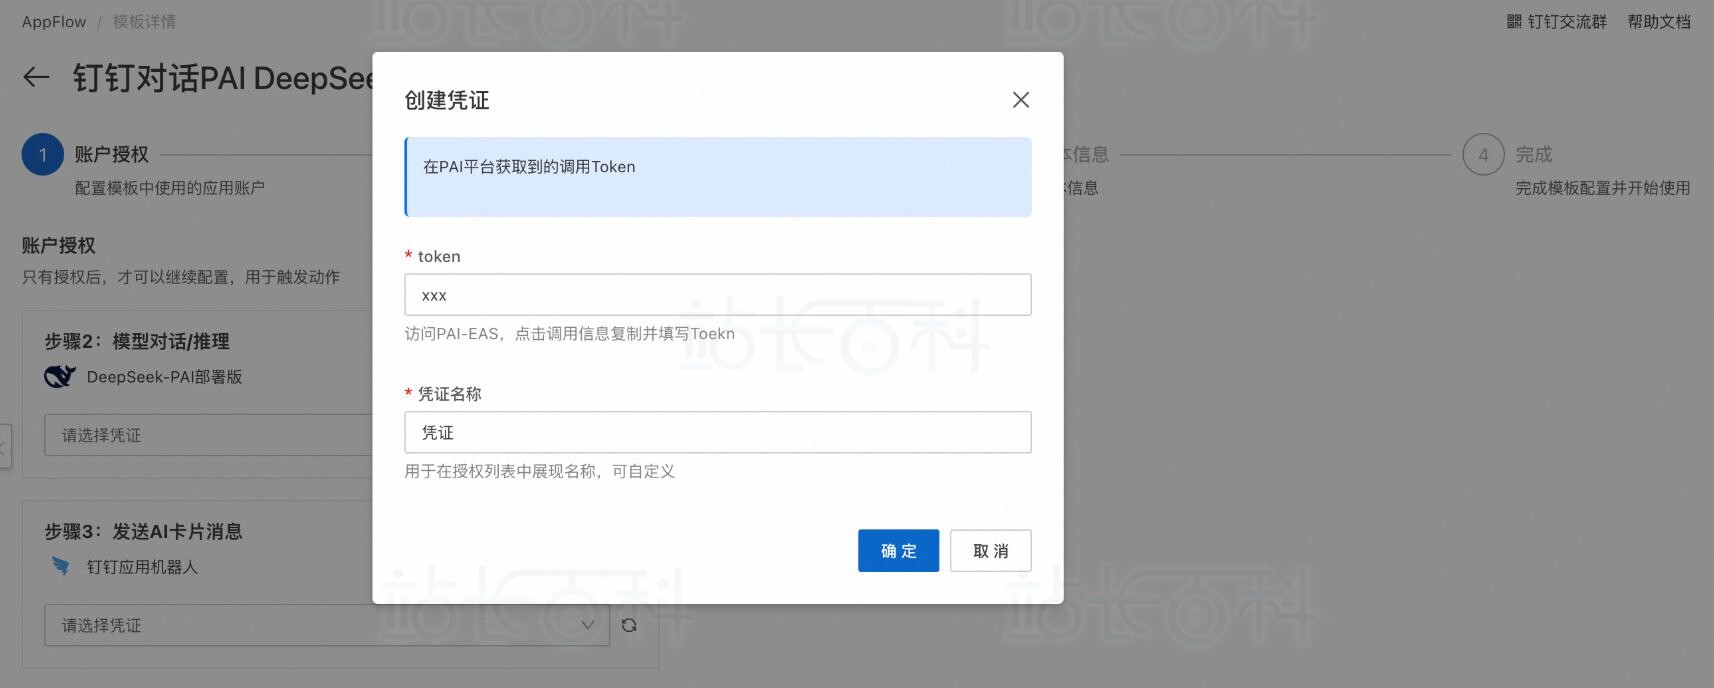
Task: Click the token input field
Action: [718, 295]
